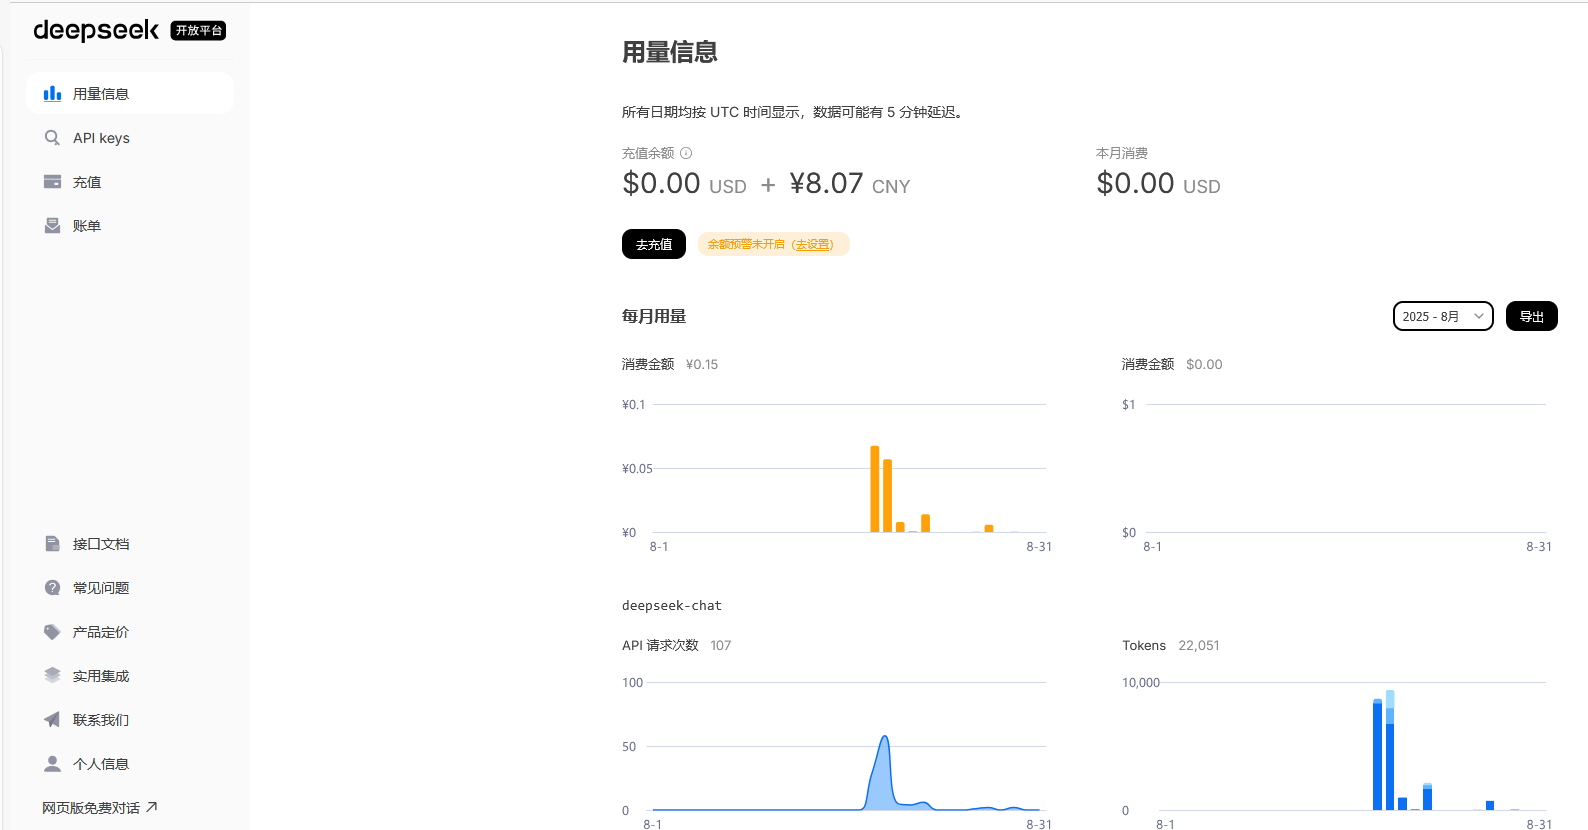Select the API keys menu item
The height and width of the screenshot is (830, 1588).
pyautogui.click(x=101, y=138)
